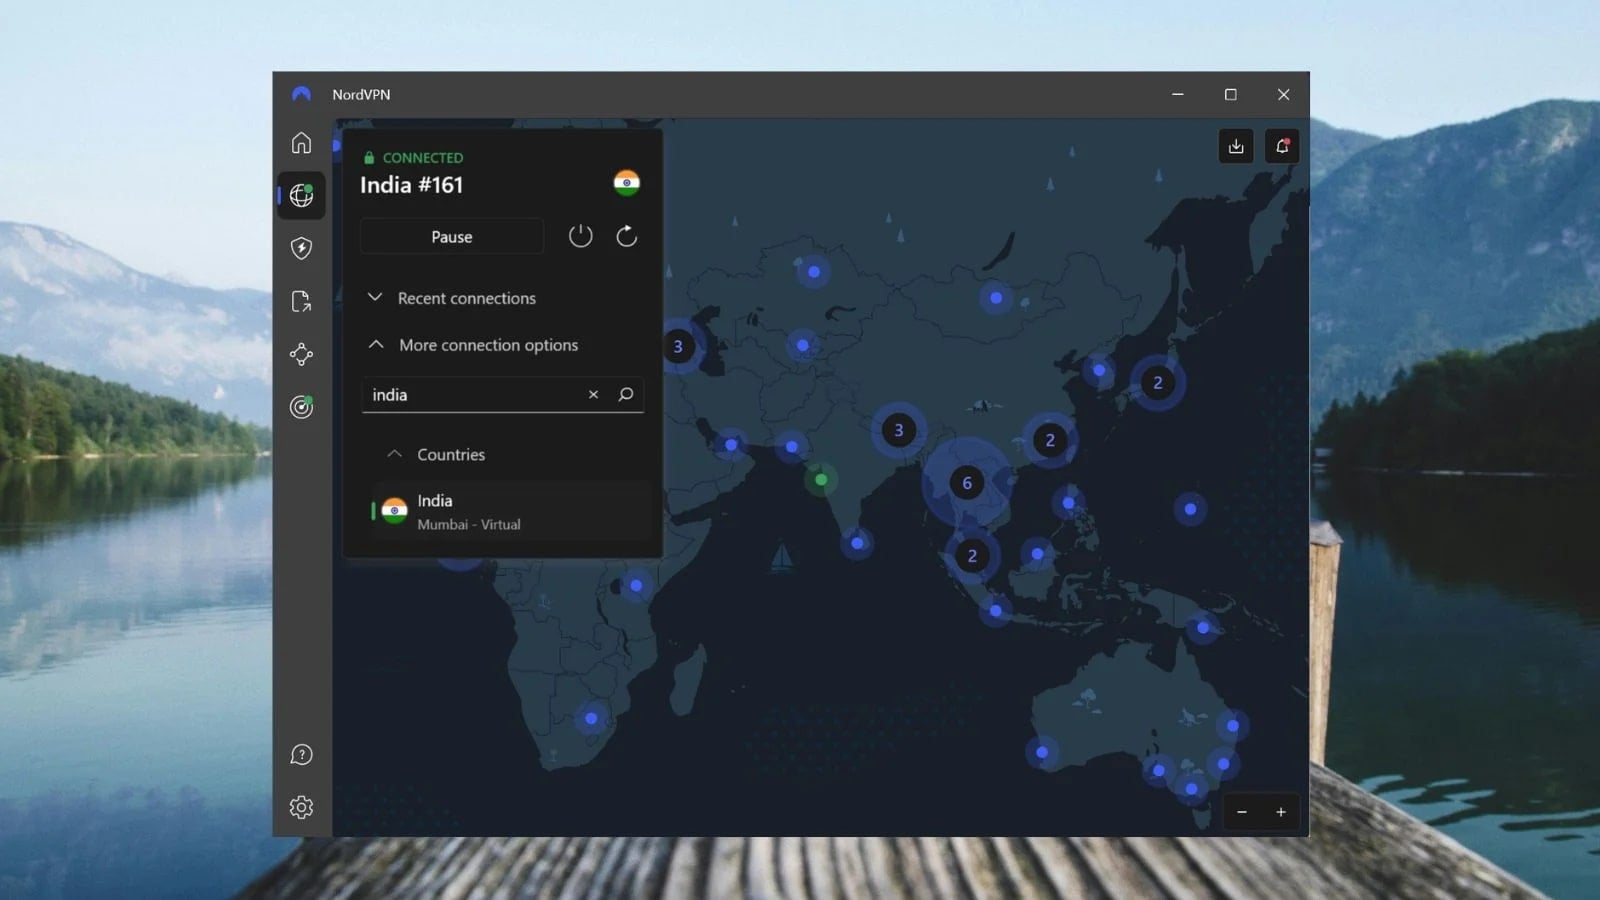The image size is (1600, 900).
Task: Click the reconnect refresh icon
Action: [x=626, y=236]
